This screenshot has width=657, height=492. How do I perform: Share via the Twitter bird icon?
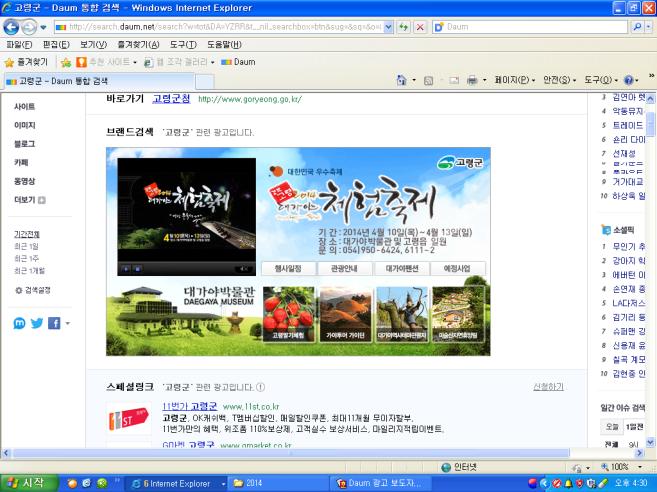[37, 323]
